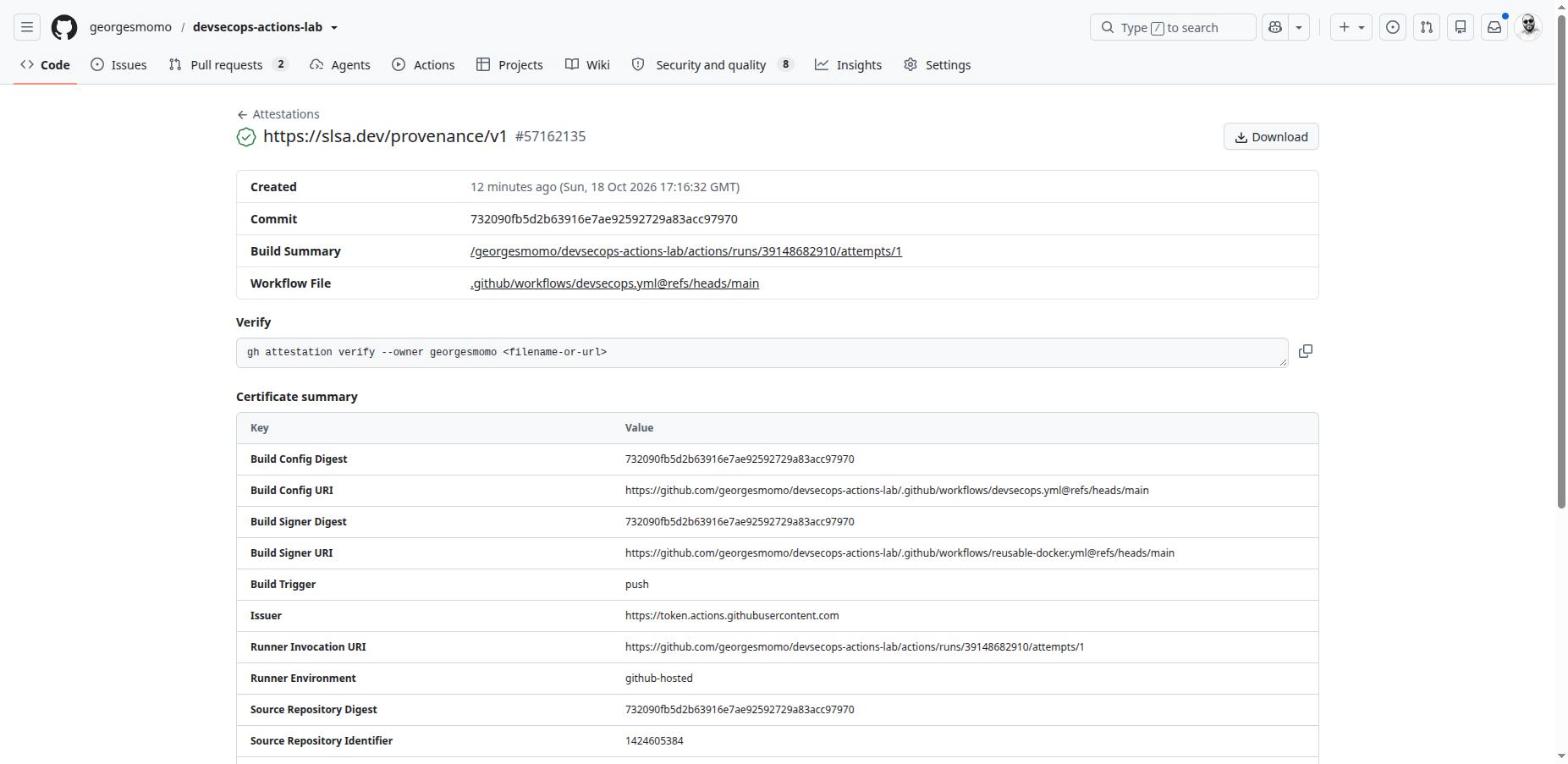View pull requests icon in top header
1568x764 pixels.
[x=1426, y=27]
